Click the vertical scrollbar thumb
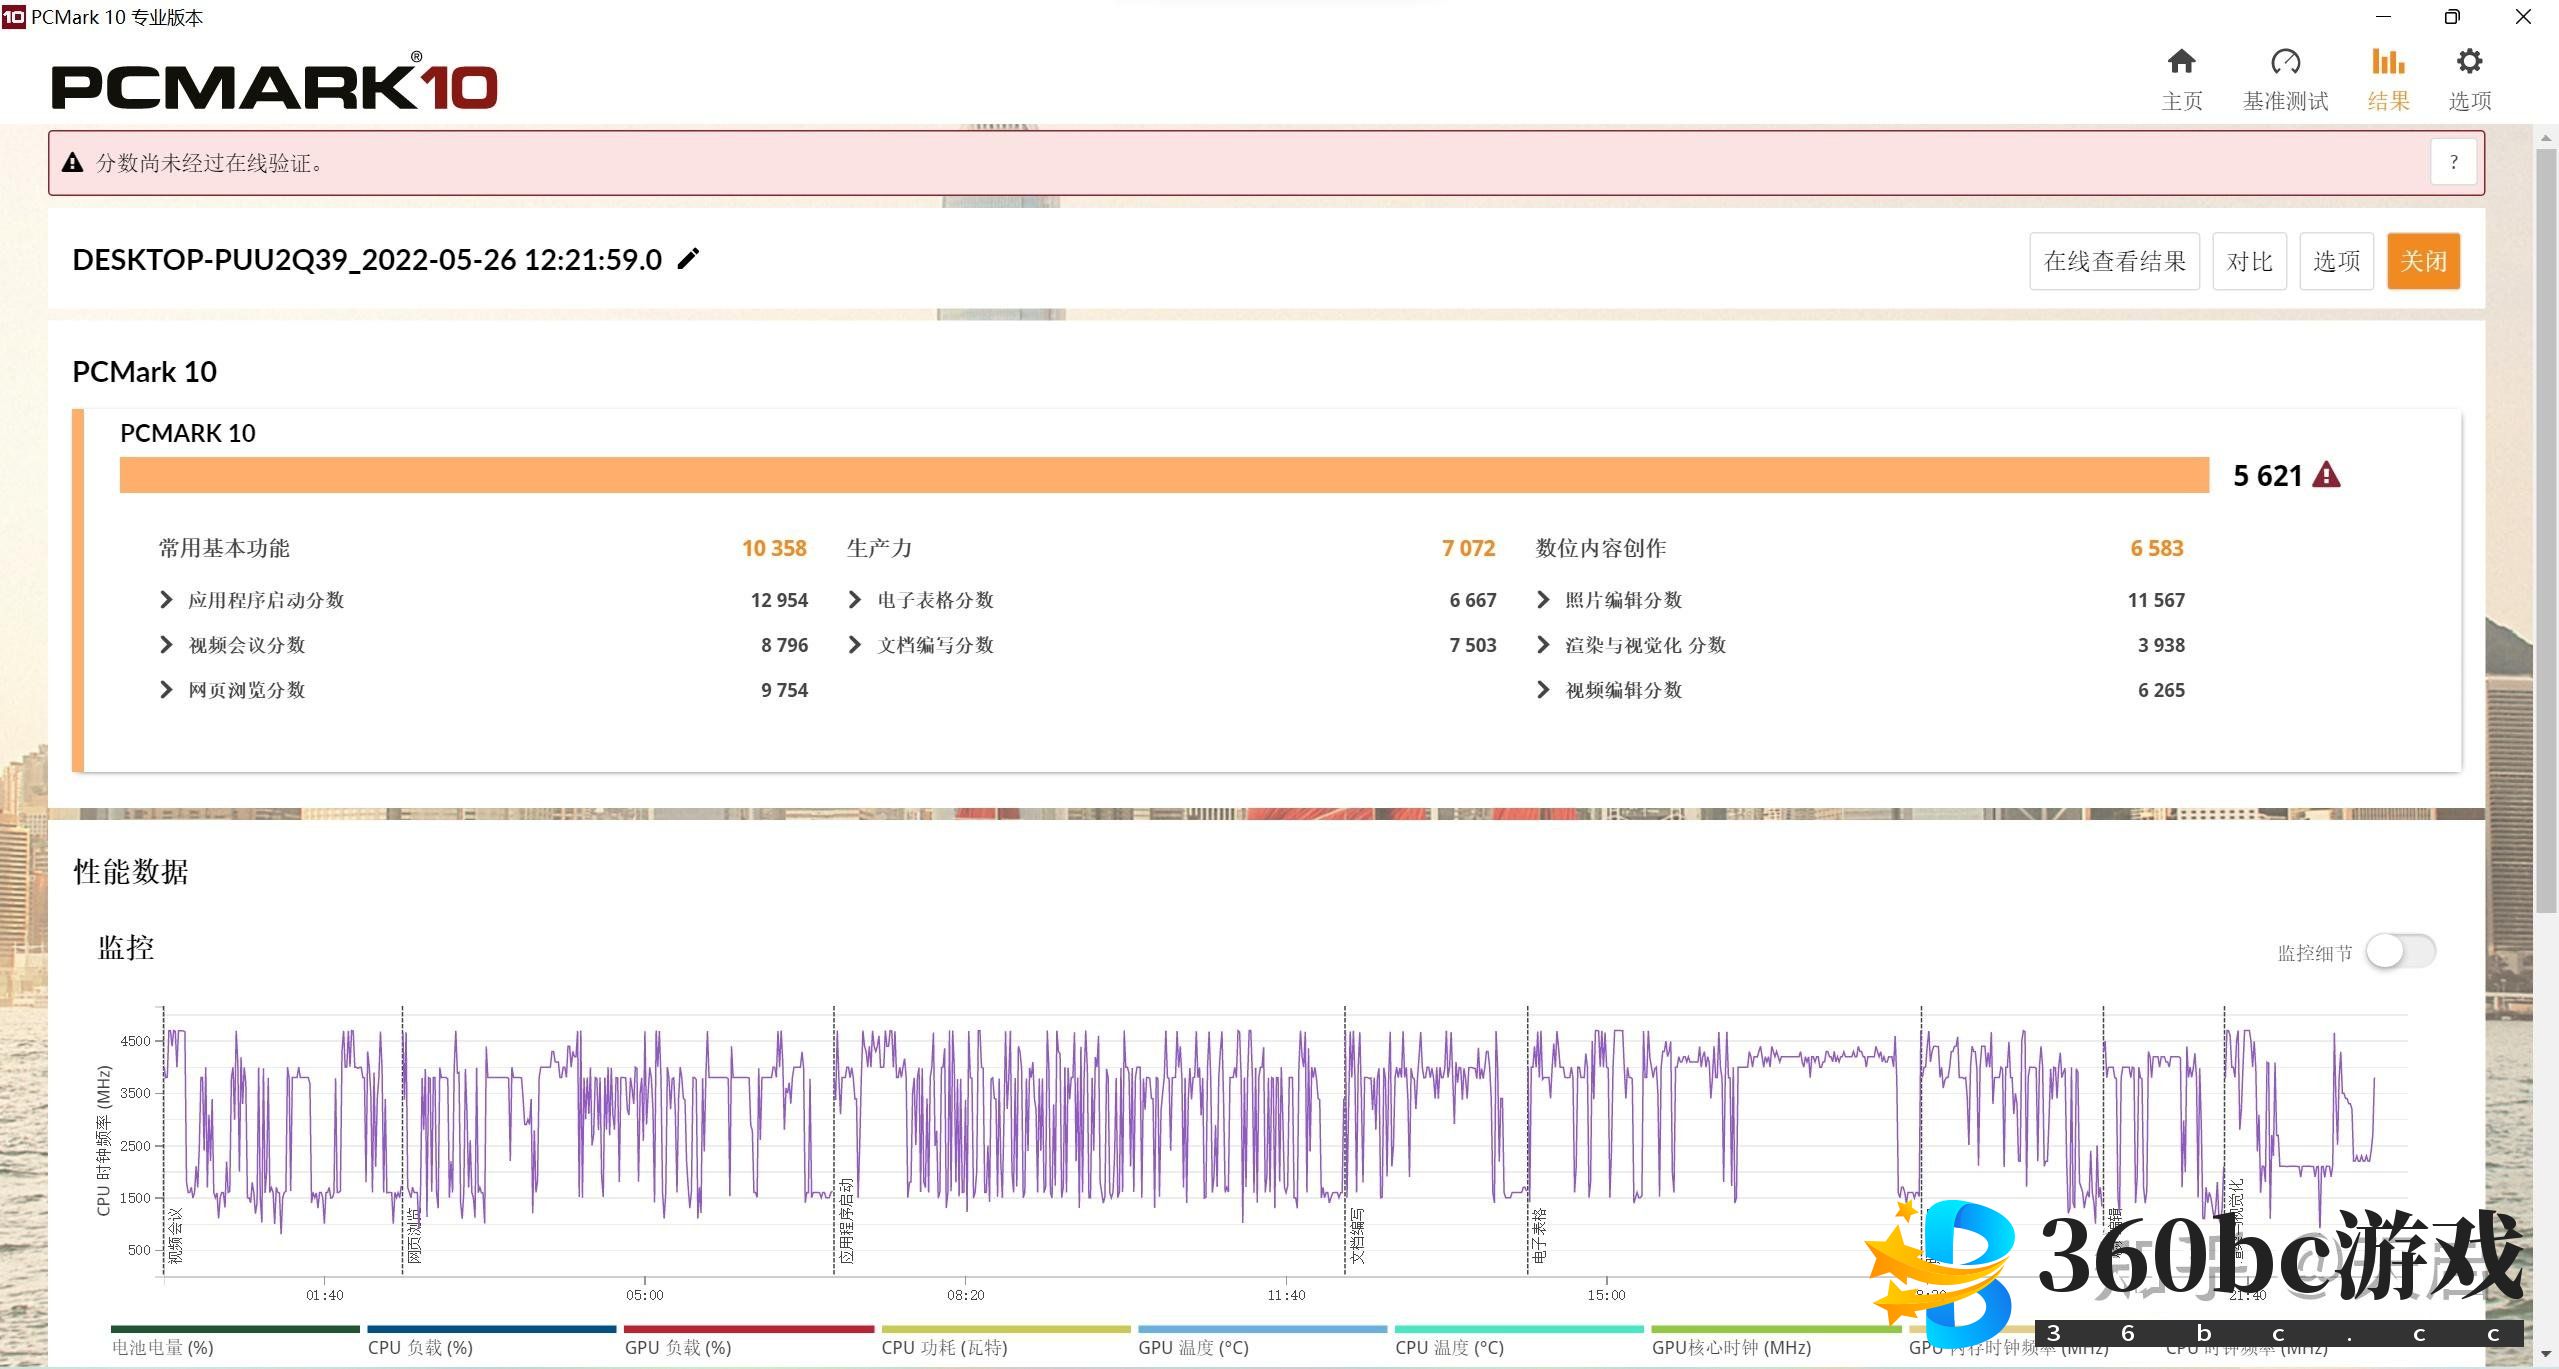 pos(2546,530)
